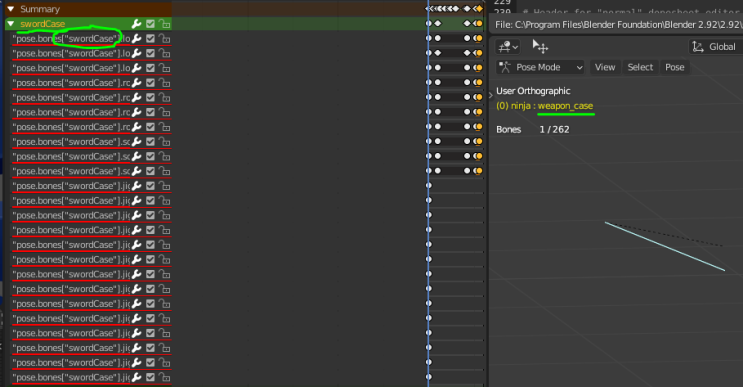Select the swordCase group name
Screen dimensions: 743x387
tap(43, 24)
